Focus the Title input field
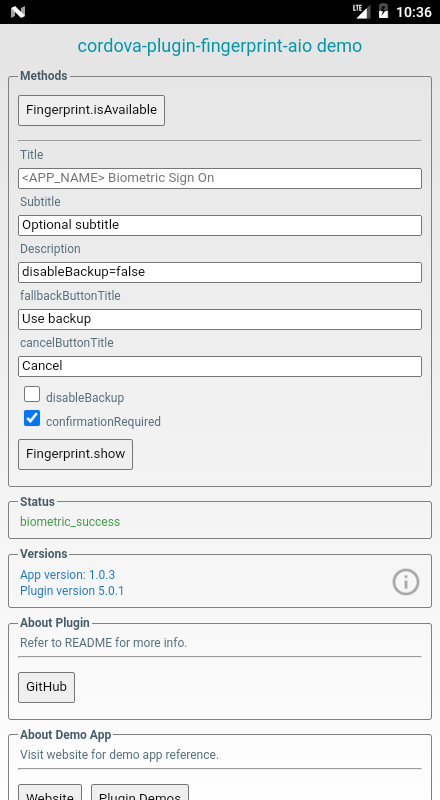Screen dimensions: 440x800 pos(220,179)
